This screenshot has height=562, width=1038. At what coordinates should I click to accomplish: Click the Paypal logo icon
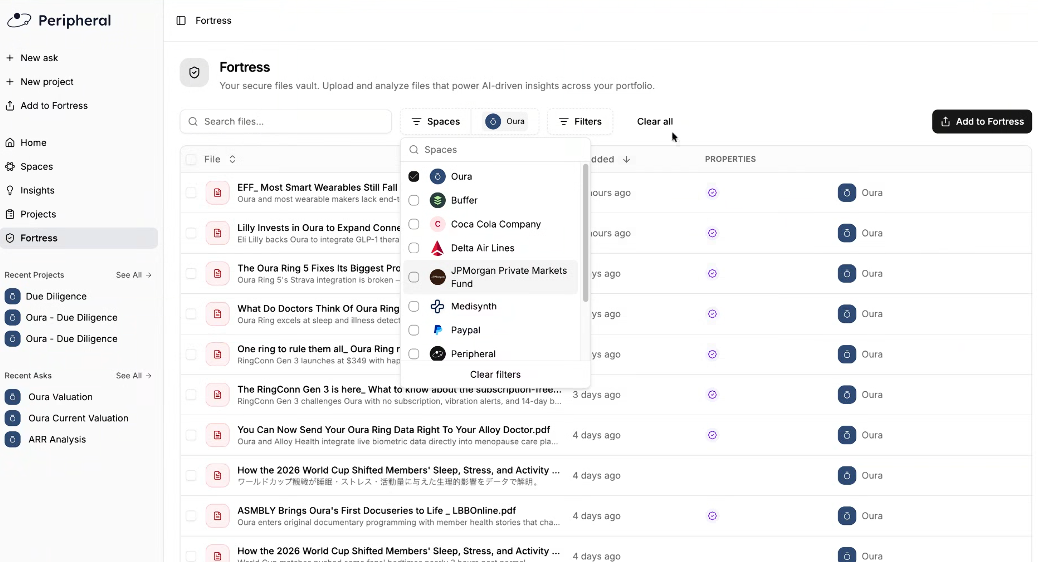coord(438,330)
